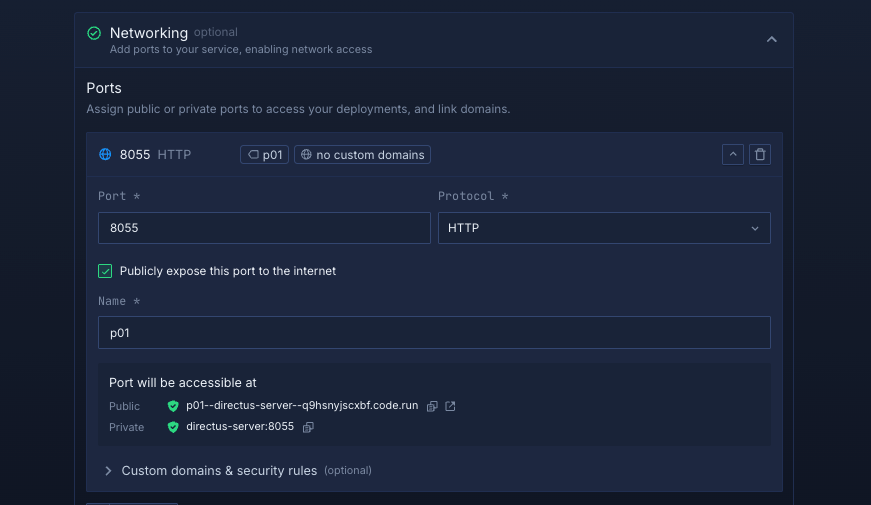Viewport: 871px width, 505px height.
Task: Click the Networking section title
Action: coord(148,33)
